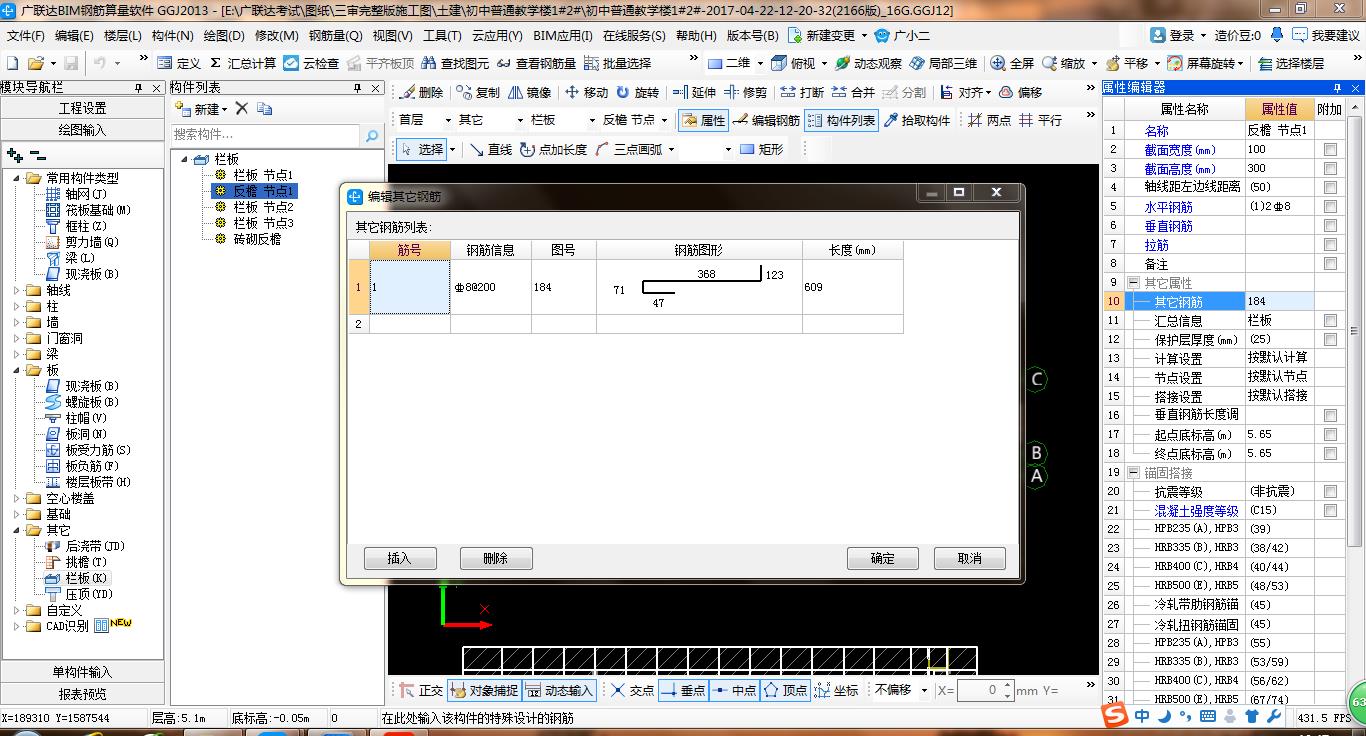
Task: Click the 筋号 cell in row 1
Action: [410, 288]
